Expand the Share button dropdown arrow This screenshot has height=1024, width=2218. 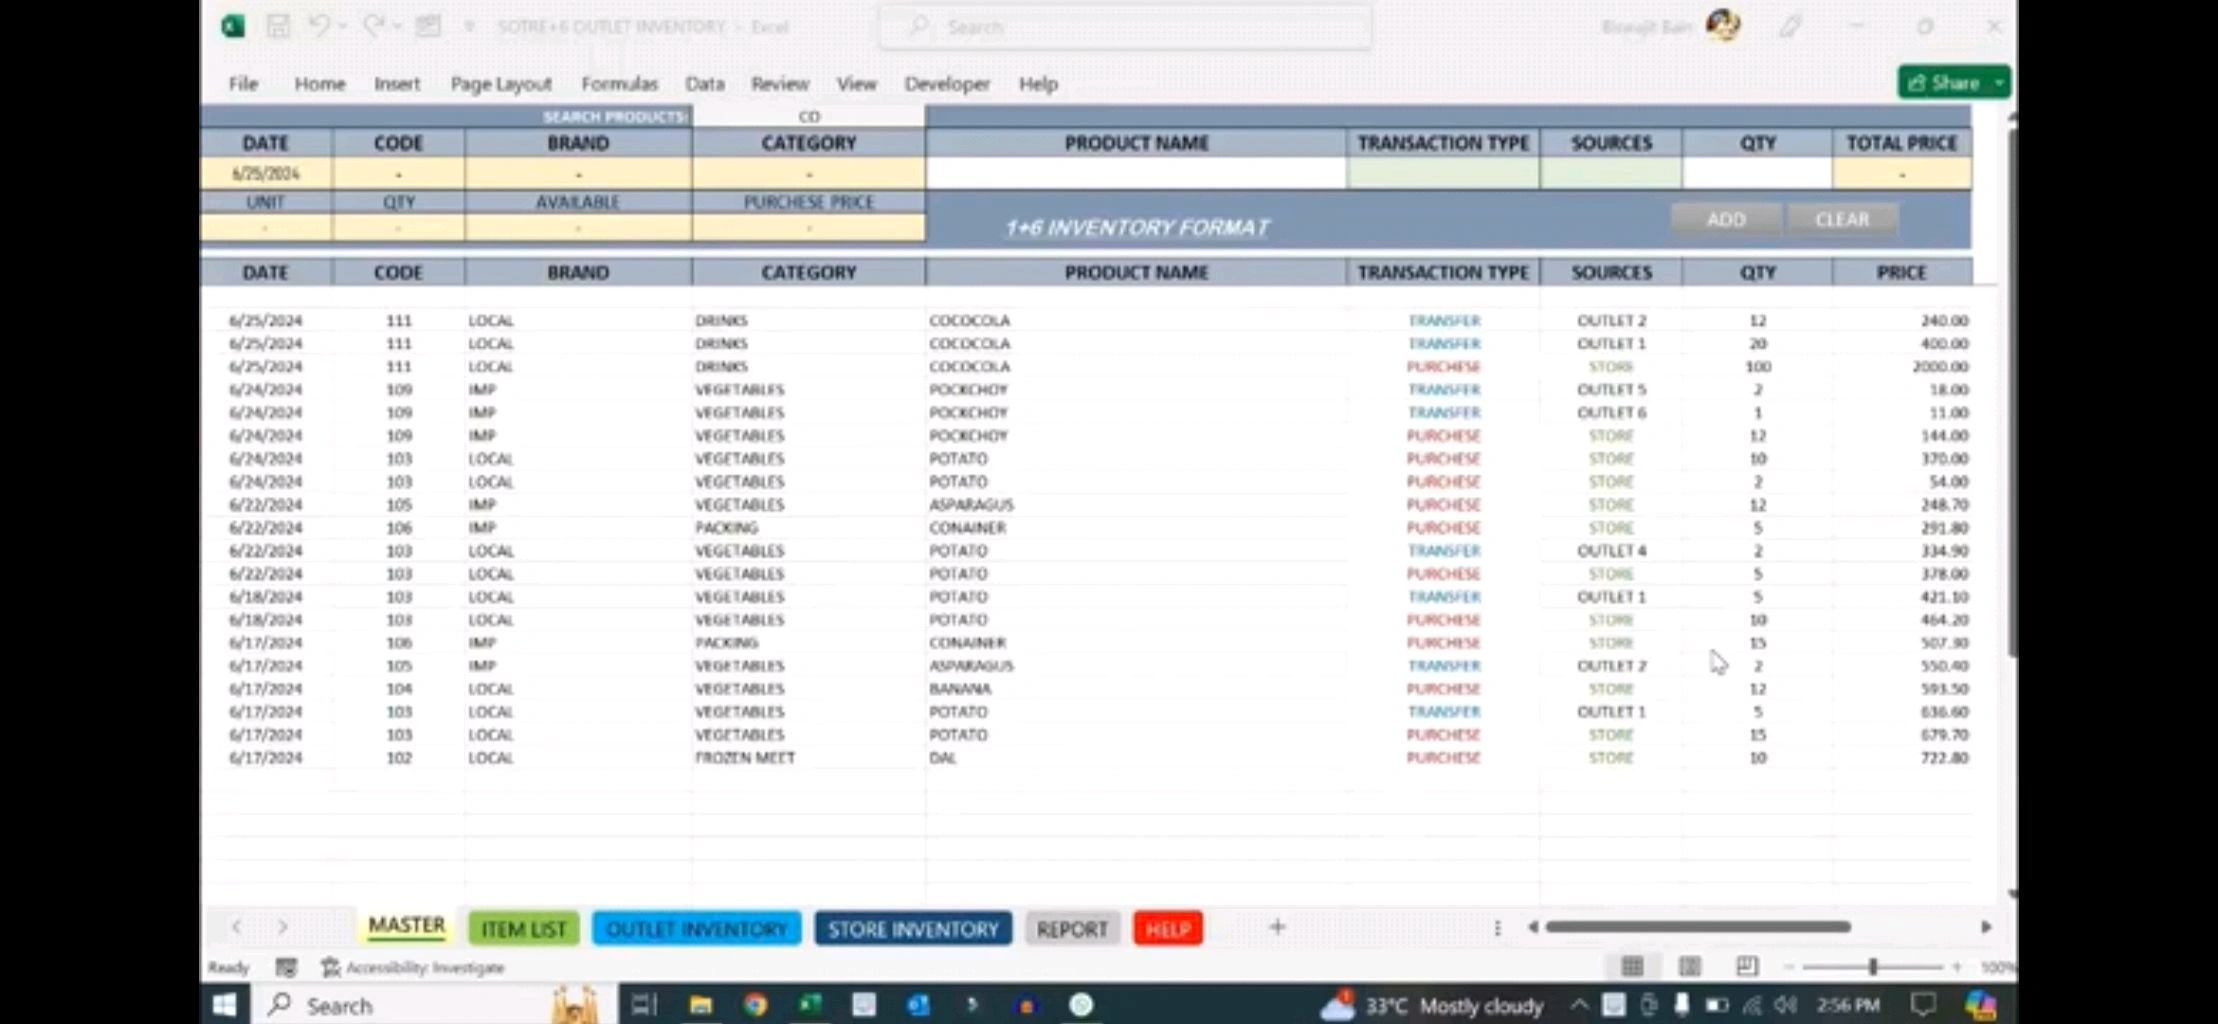click(x=1999, y=82)
